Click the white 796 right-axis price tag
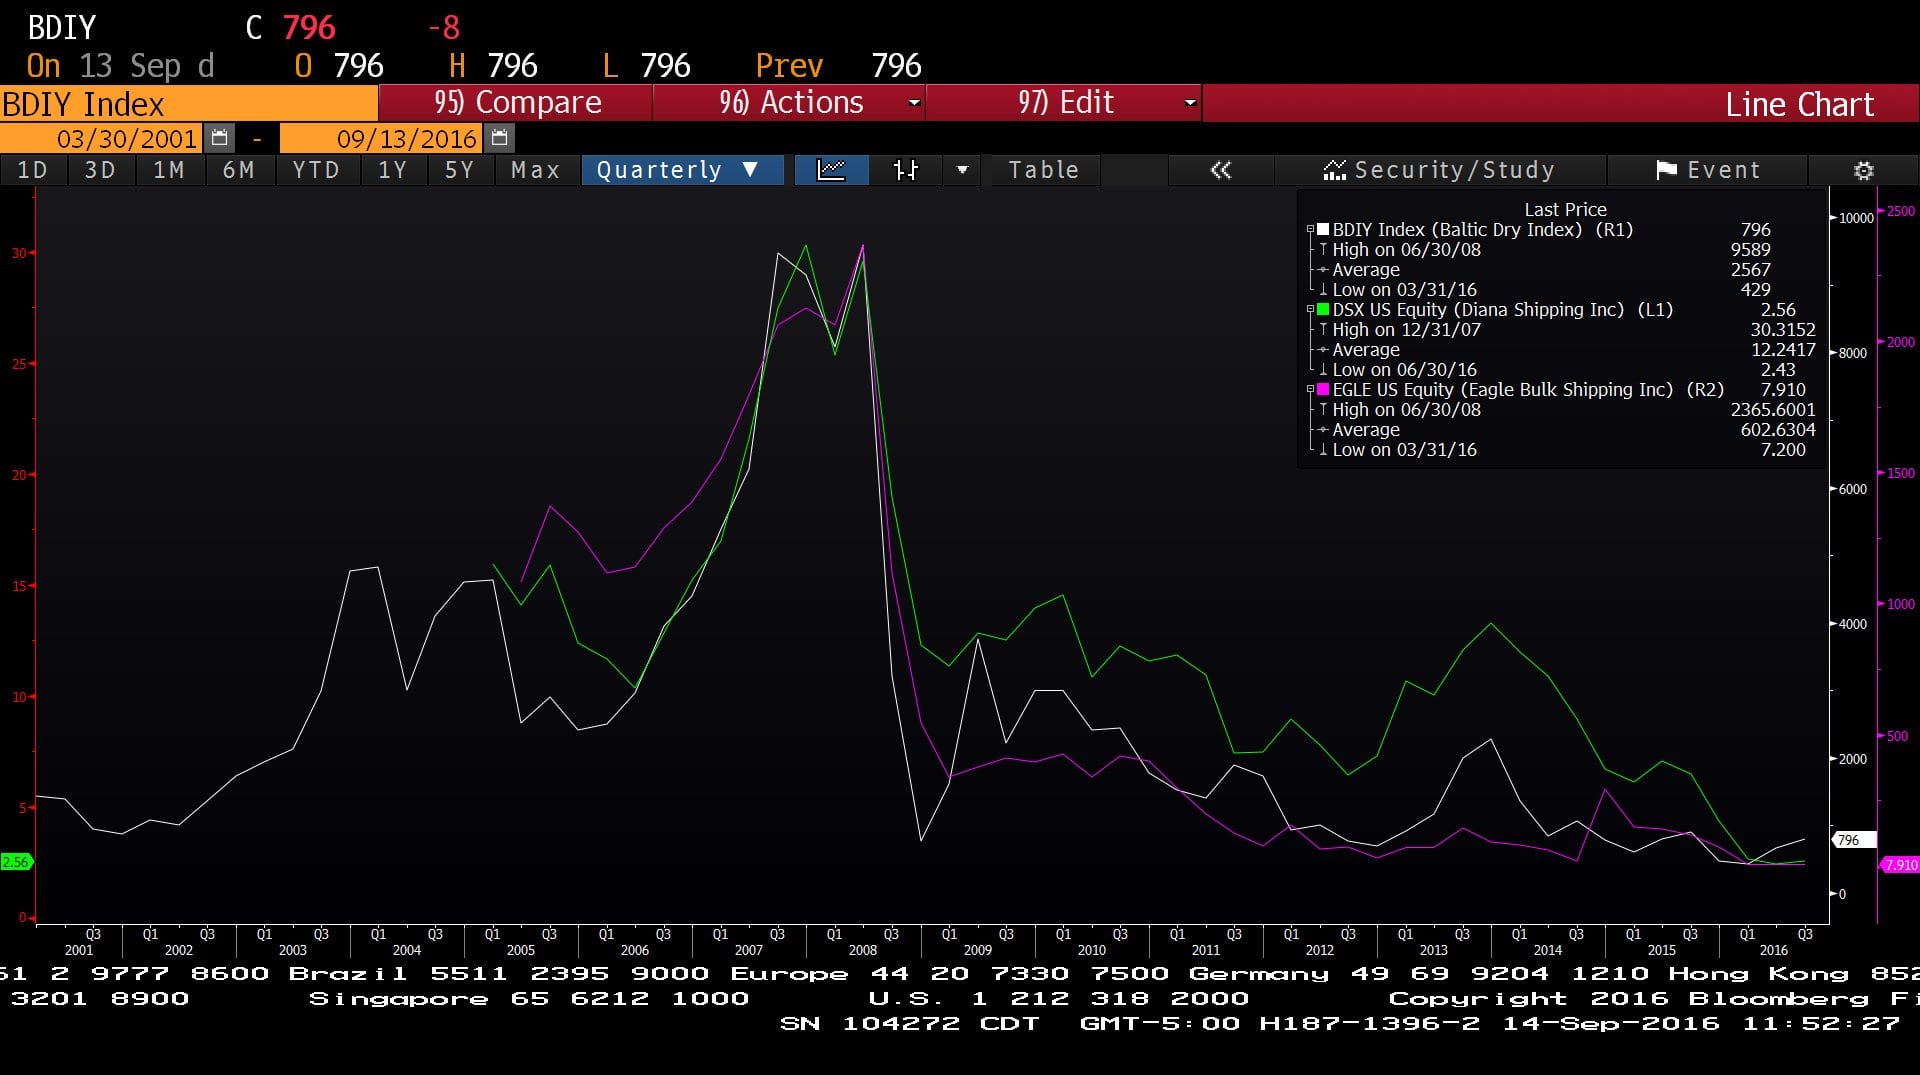This screenshot has height=1075, width=1920. [x=1852, y=840]
